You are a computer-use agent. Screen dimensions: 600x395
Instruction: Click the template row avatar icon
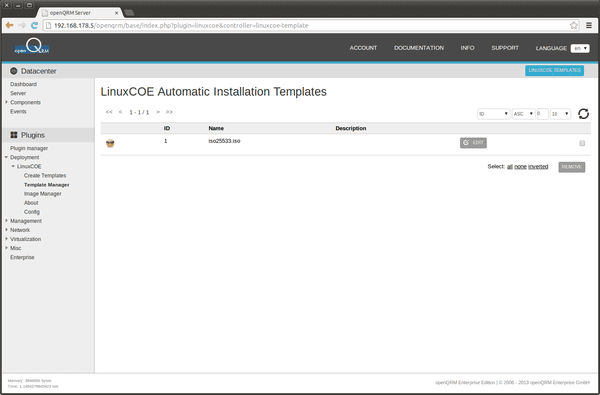[x=110, y=144]
